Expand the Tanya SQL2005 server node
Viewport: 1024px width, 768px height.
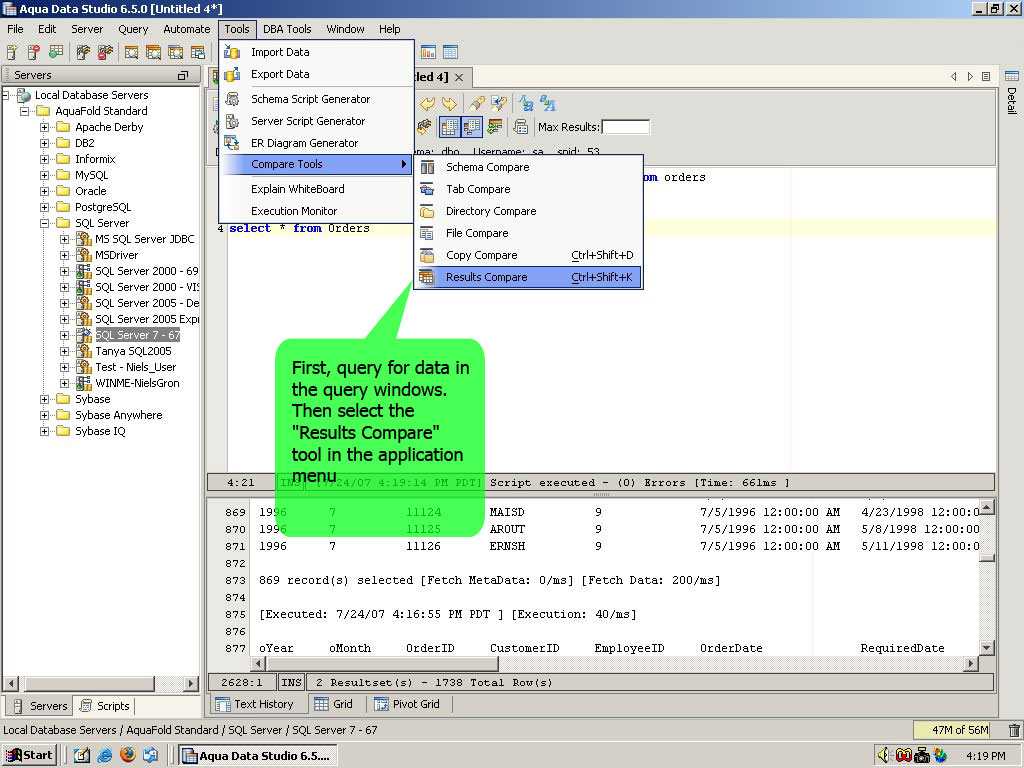pyautogui.click(x=64, y=351)
